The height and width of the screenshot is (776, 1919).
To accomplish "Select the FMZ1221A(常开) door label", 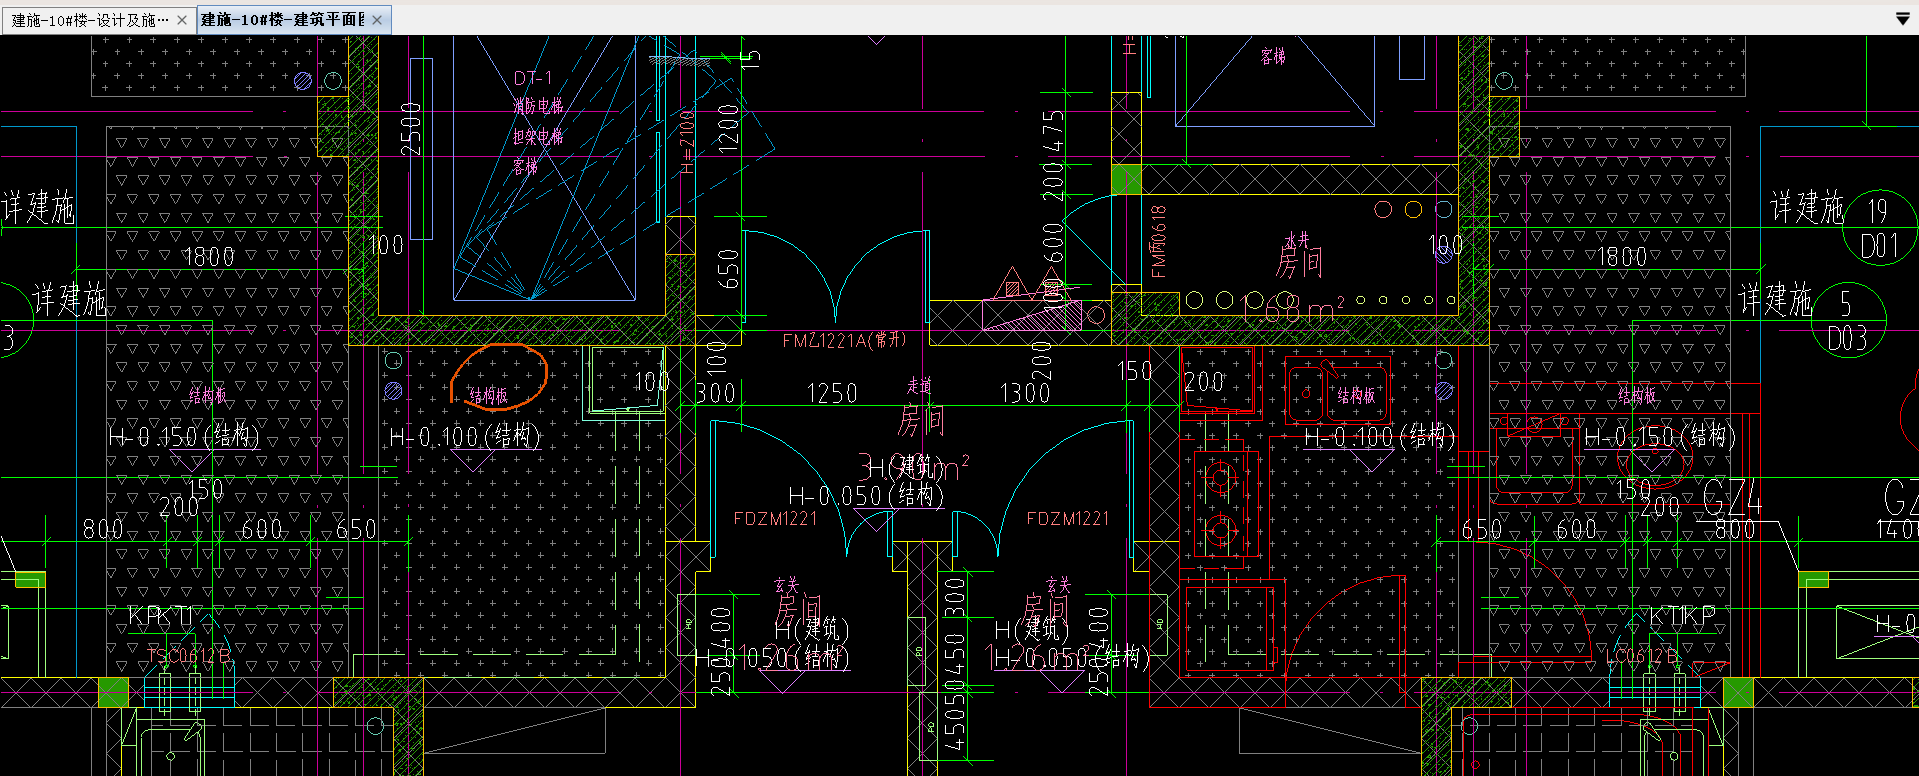I will (844, 340).
